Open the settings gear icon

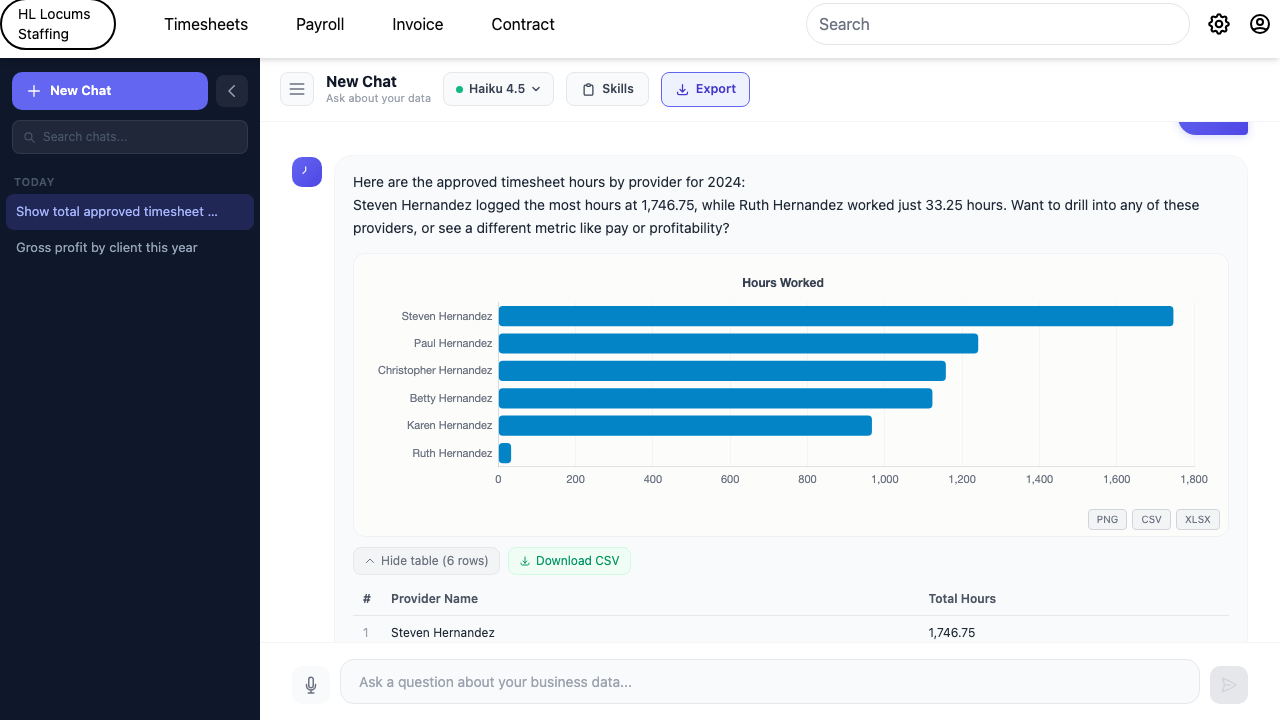(1219, 24)
